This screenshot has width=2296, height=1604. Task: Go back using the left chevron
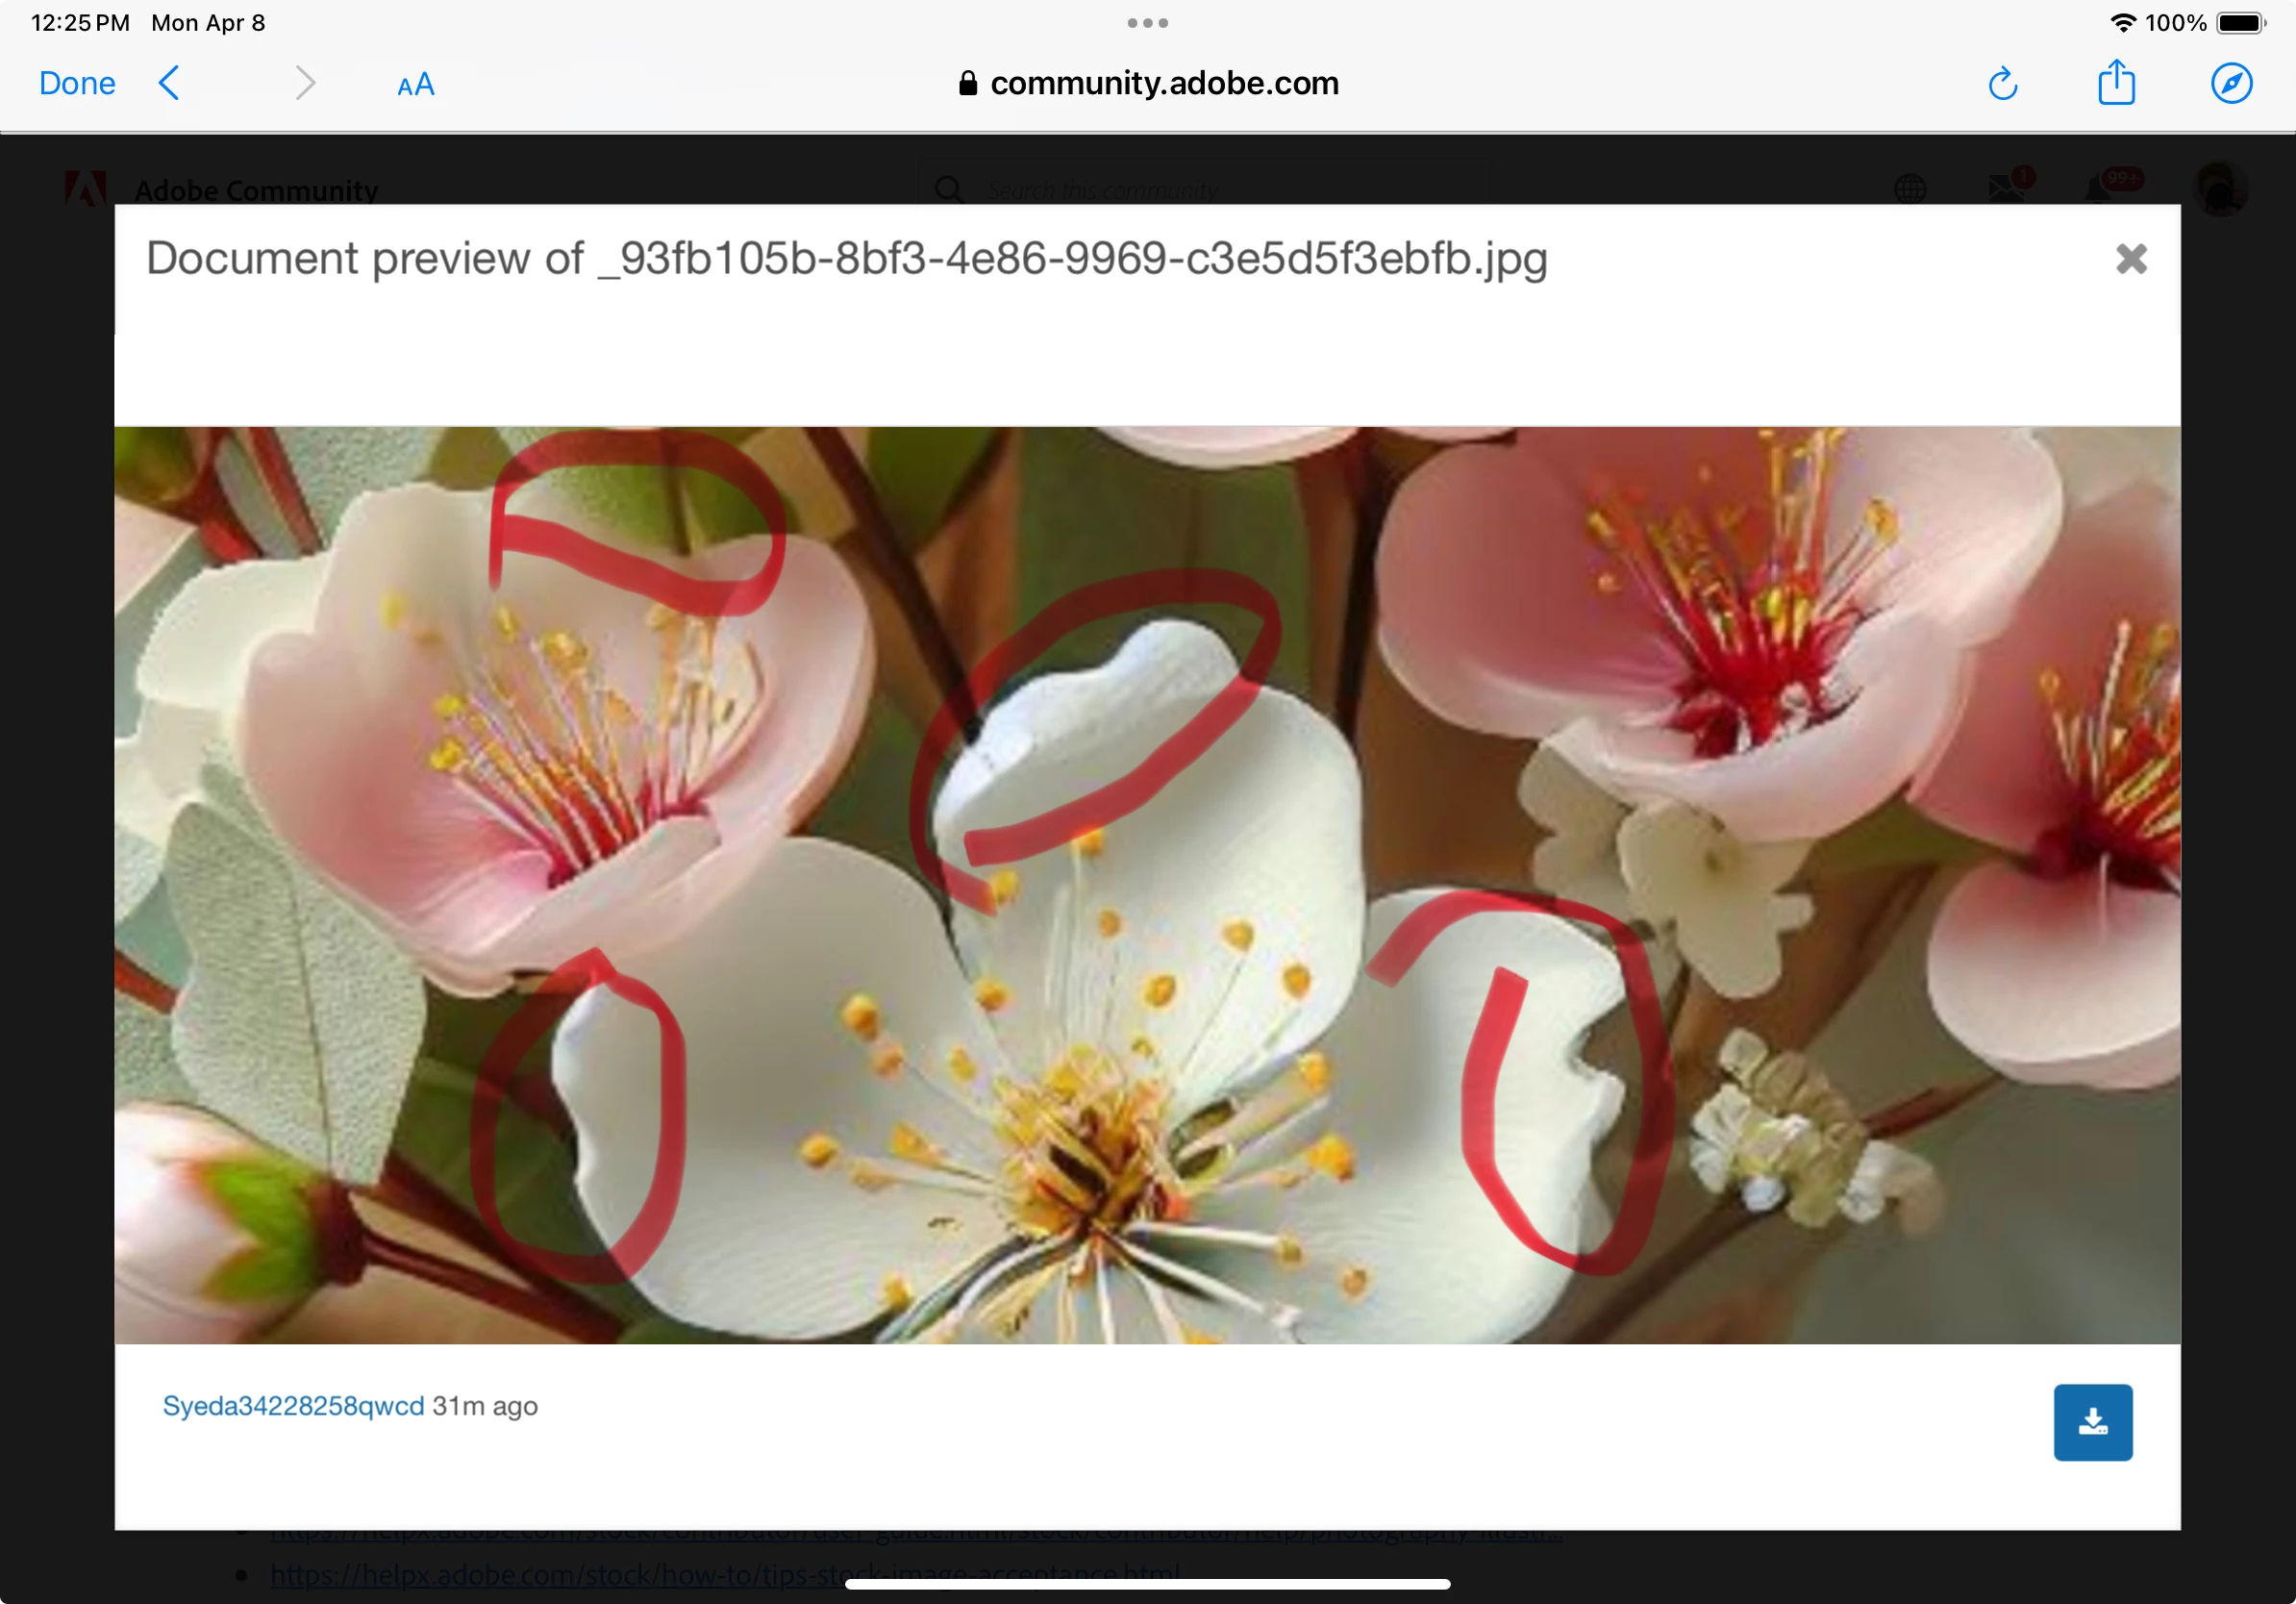(x=170, y=83)
